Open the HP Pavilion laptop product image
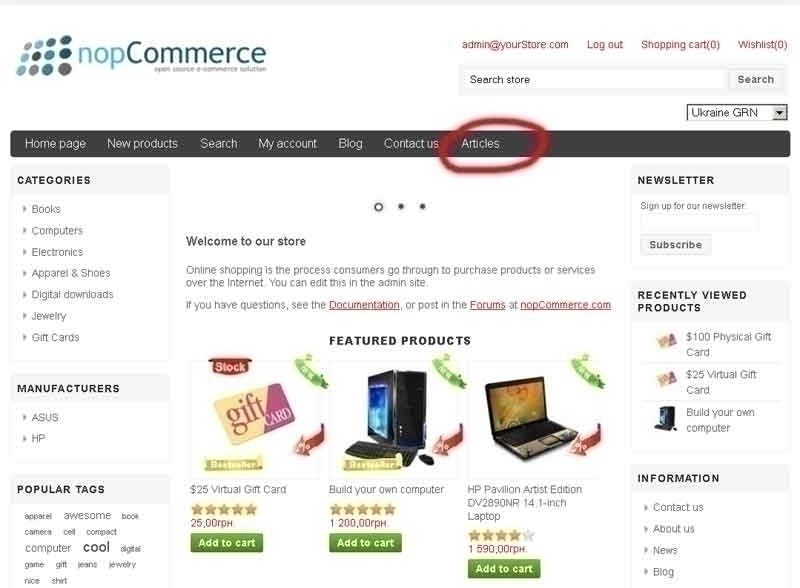 tap(536, 414)
